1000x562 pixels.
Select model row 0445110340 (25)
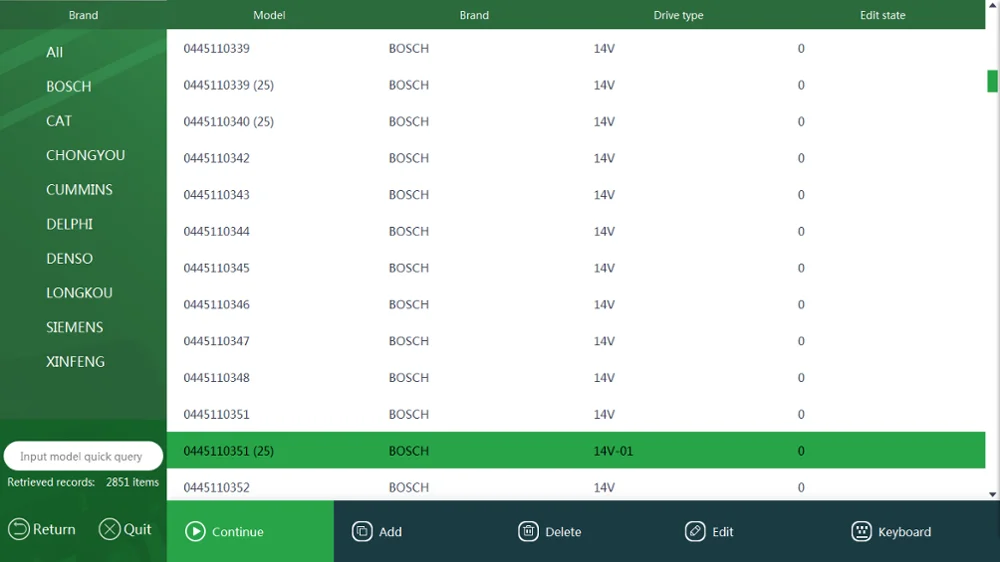click(x=576, y=121)
